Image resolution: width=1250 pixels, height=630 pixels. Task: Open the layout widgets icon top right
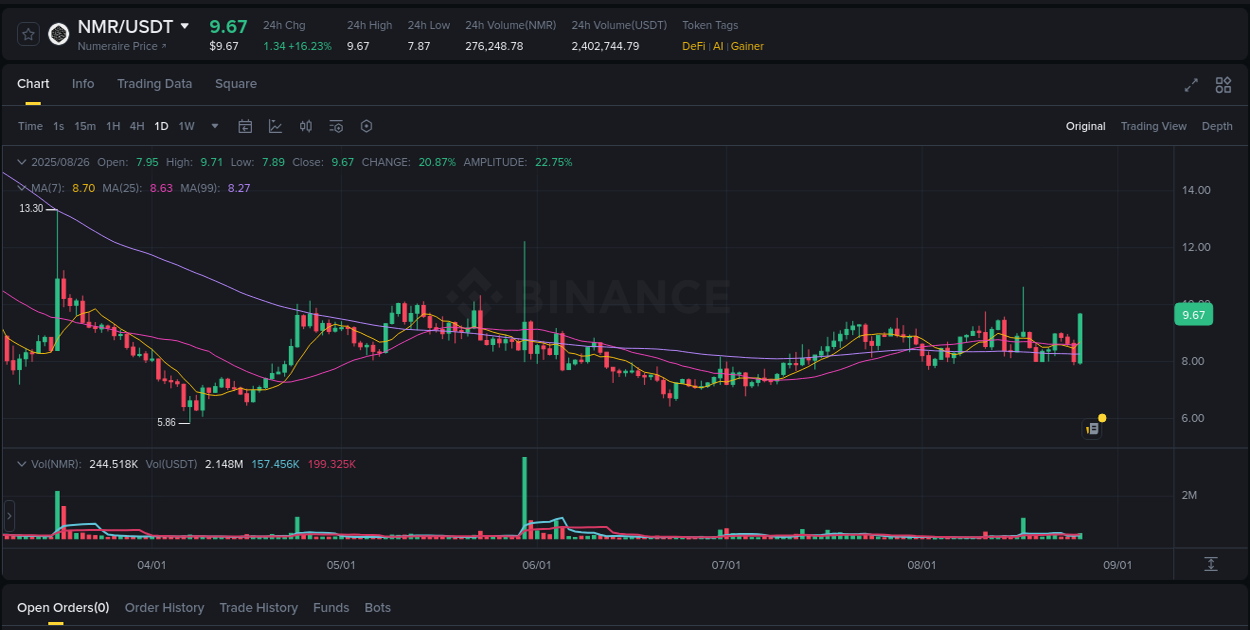click(x=1223, y=86)
